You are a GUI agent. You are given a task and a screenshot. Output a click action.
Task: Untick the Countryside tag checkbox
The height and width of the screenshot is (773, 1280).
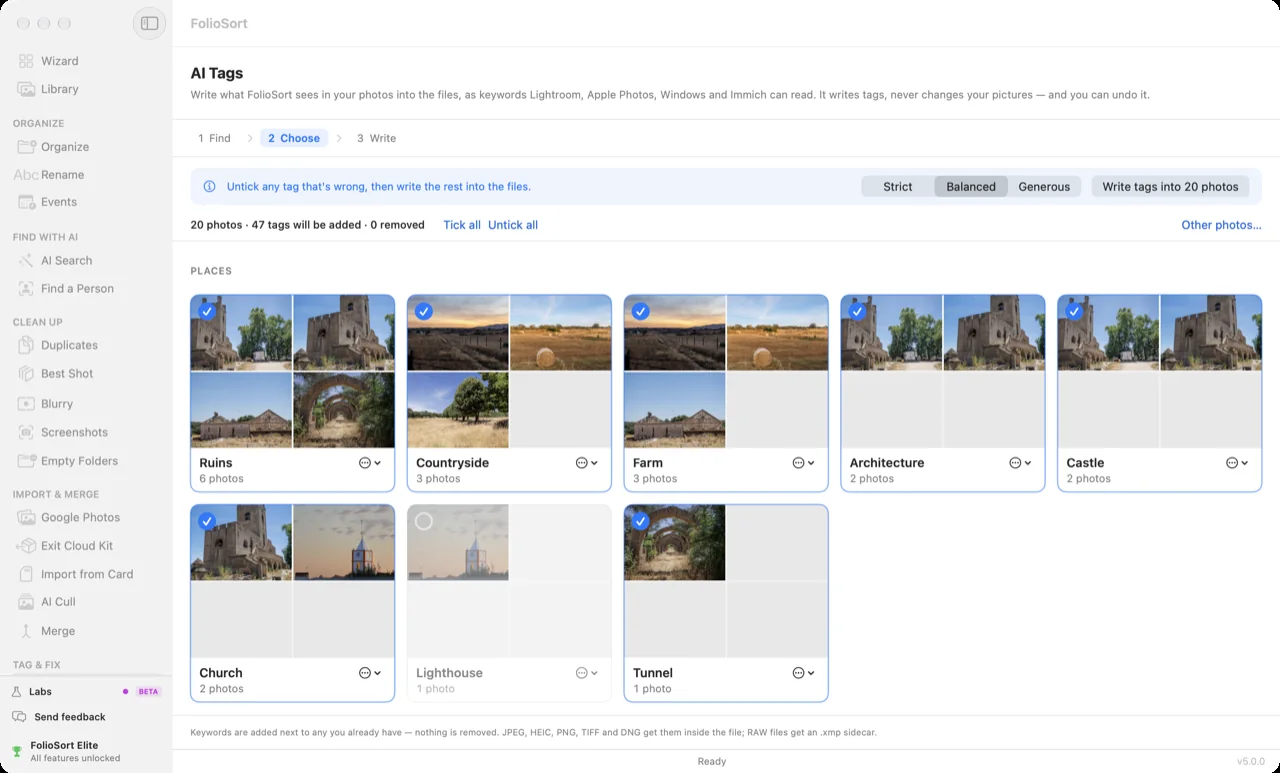tap(424, 311)
